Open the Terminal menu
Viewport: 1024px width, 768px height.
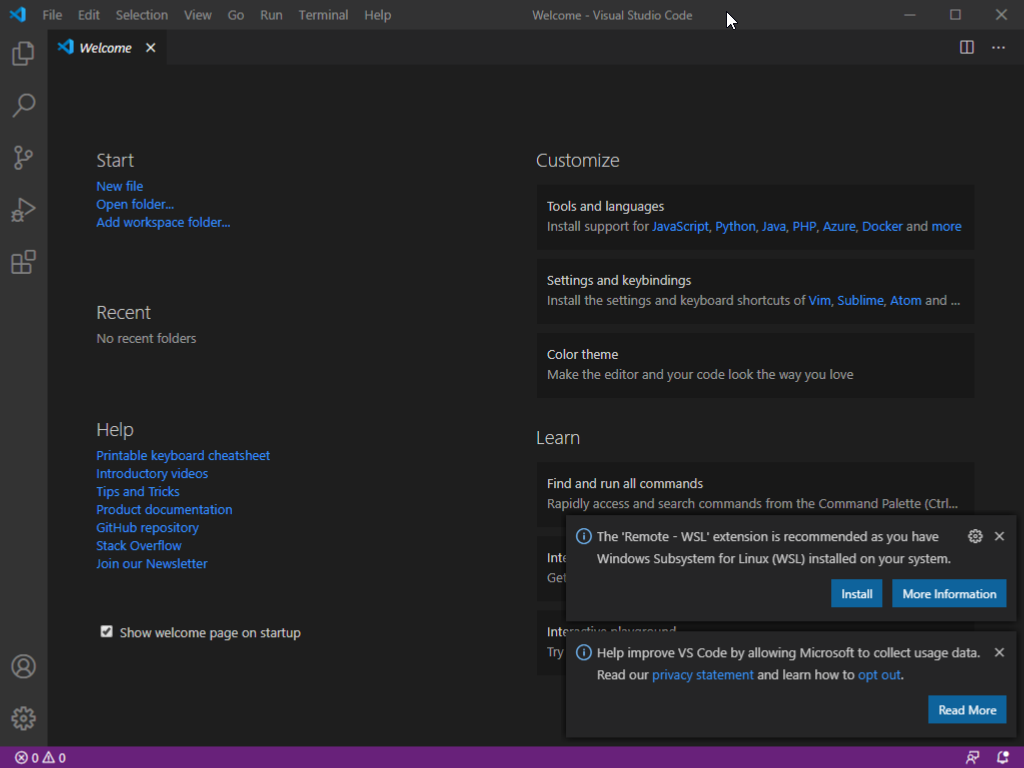[323, 15]
